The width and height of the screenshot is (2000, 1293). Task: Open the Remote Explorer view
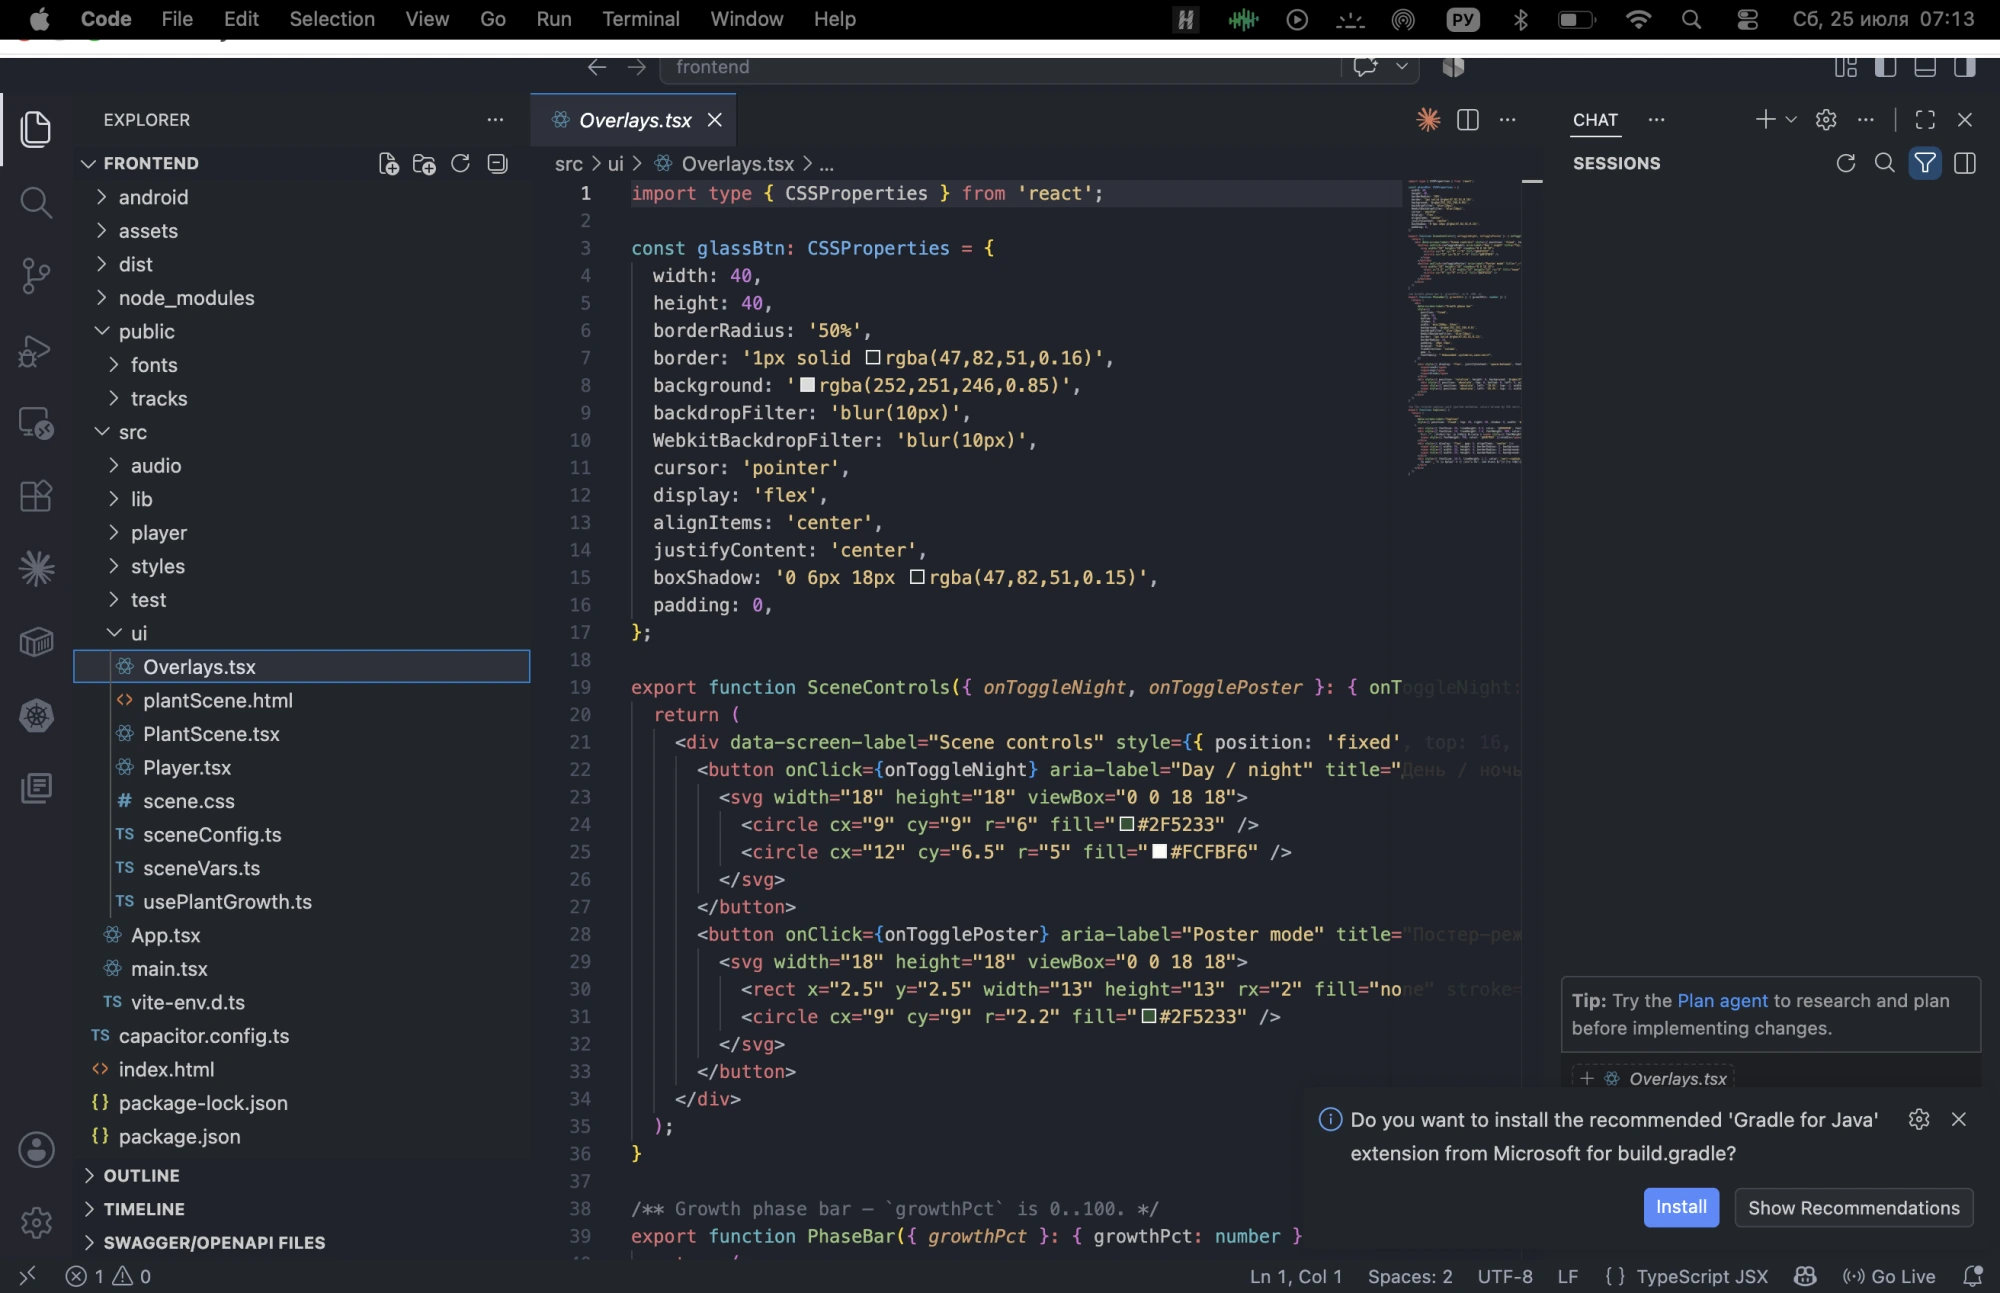pos(36,422)
